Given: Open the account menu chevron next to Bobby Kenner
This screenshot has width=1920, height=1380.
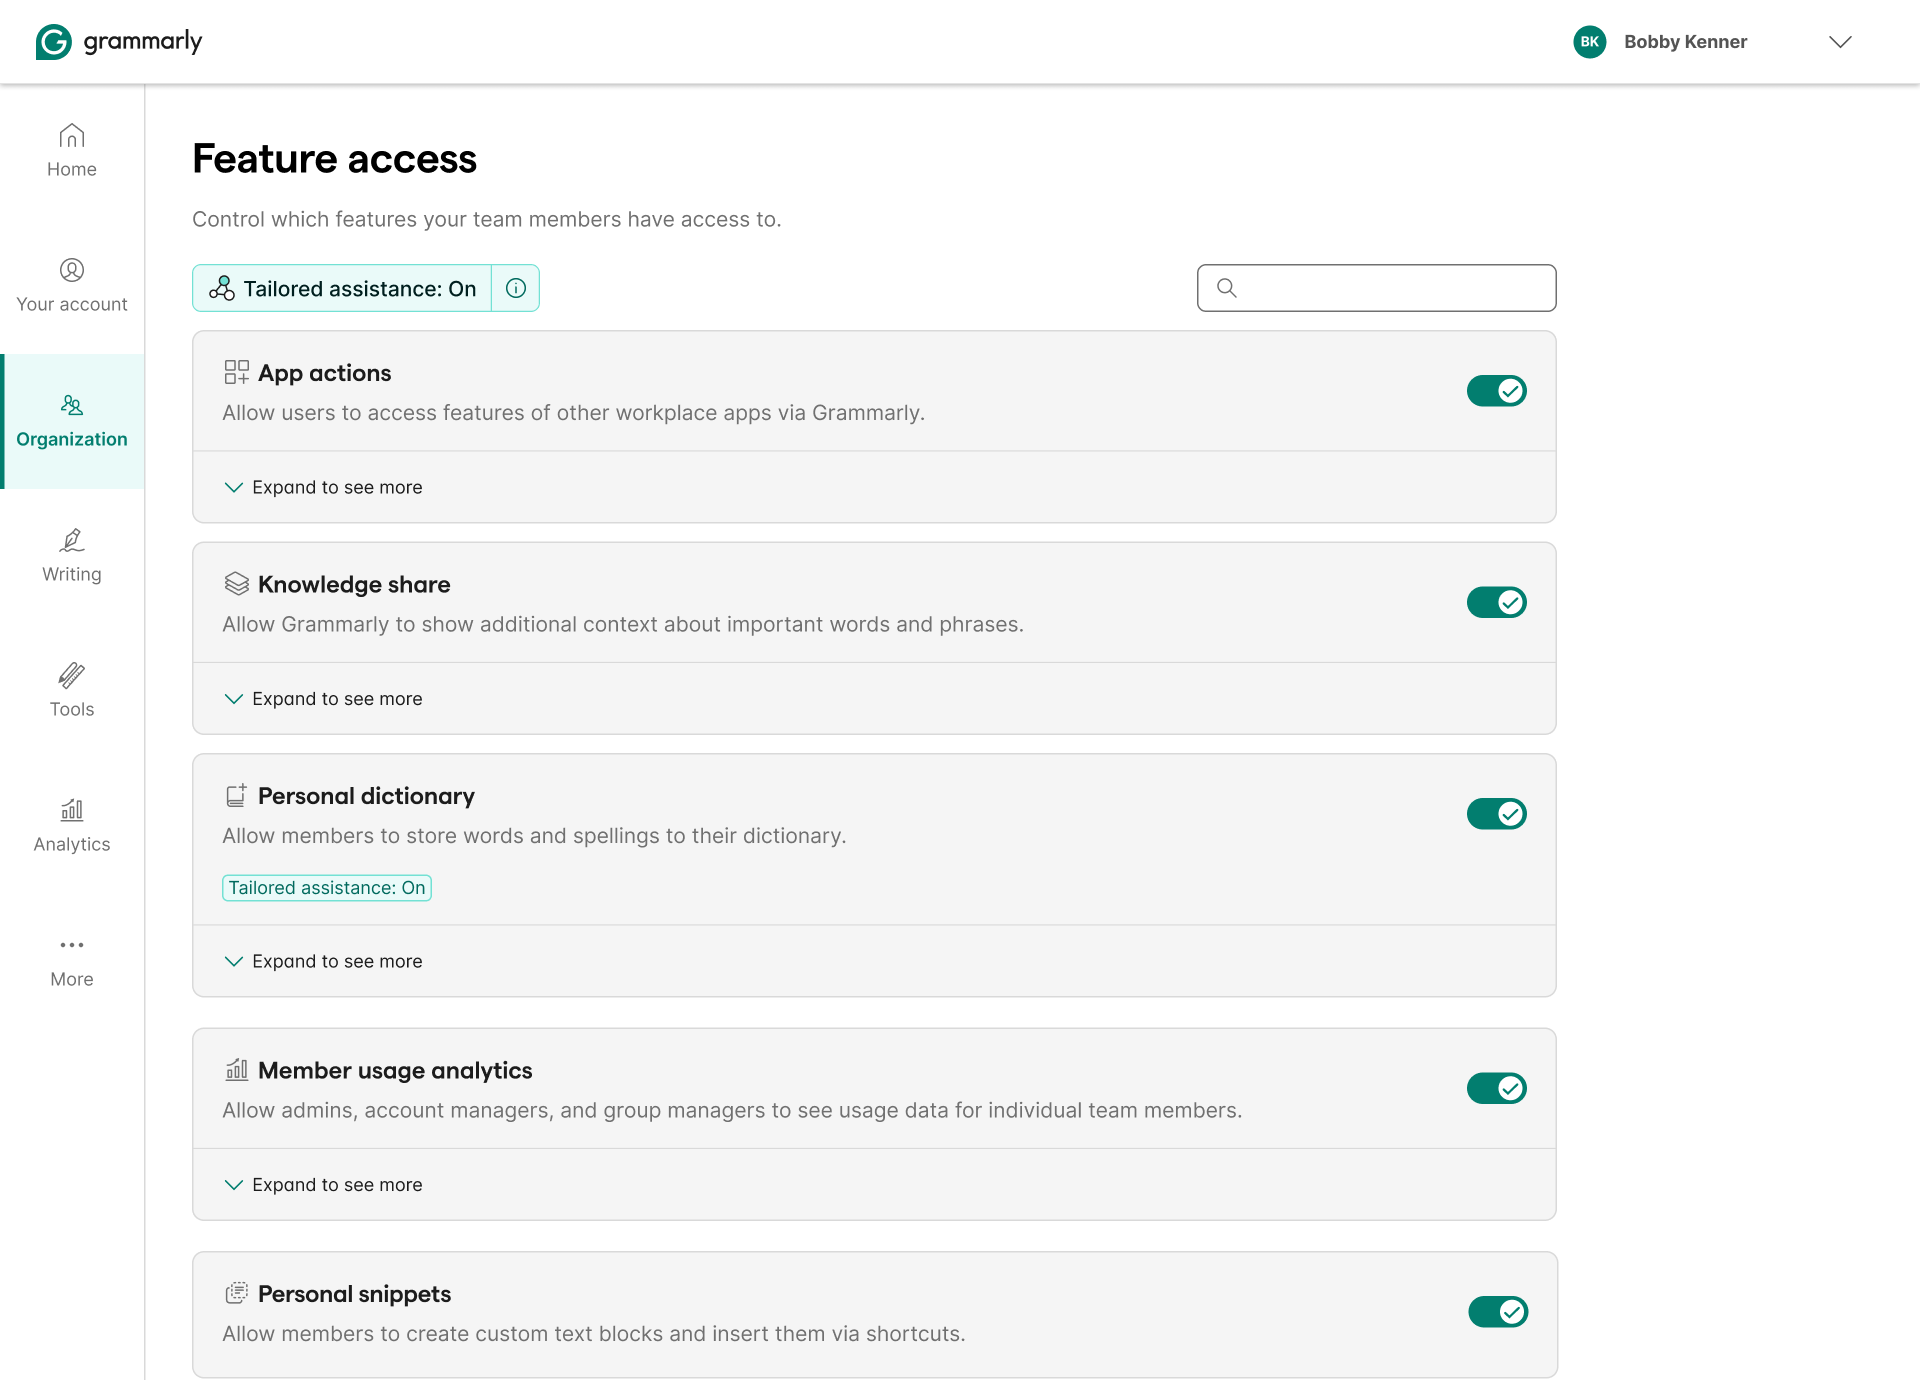Looking at the screenshot, I should (x=1841, y=41).
